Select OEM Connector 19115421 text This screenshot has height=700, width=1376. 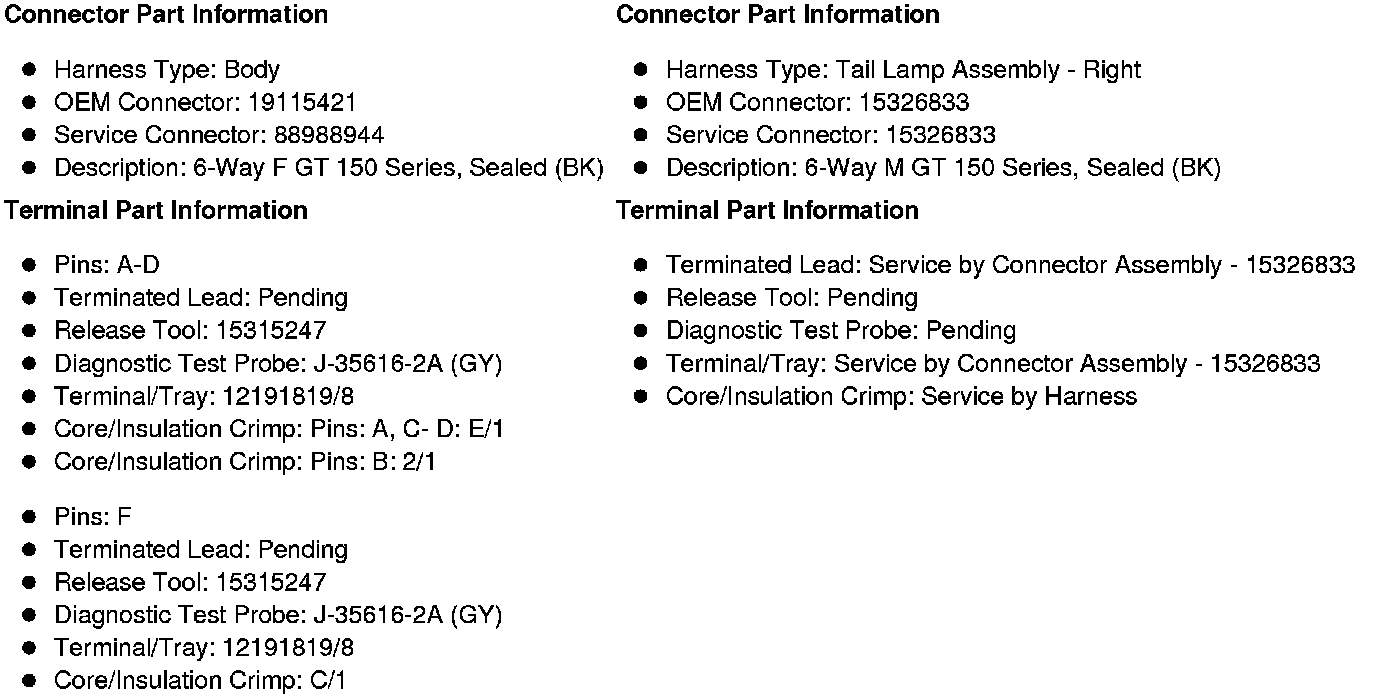[x=205, y=103]
